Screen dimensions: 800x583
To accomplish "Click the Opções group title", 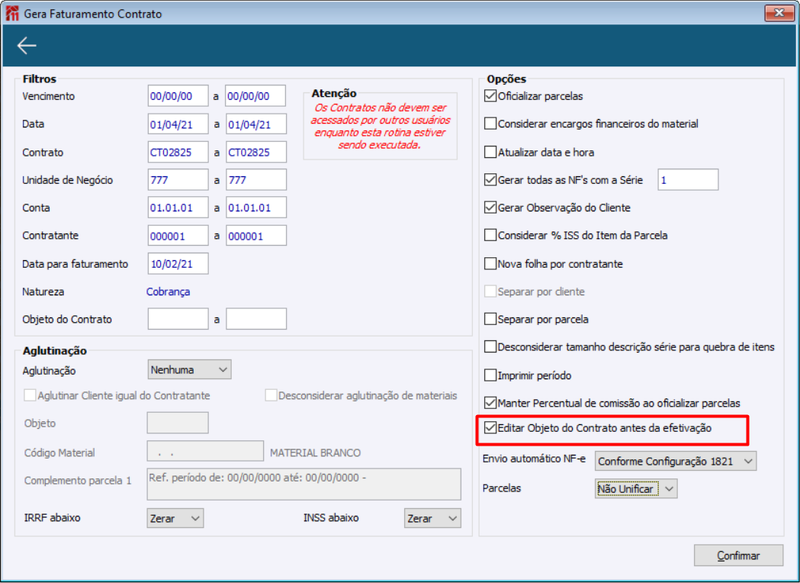I will [x=506, y=79].
